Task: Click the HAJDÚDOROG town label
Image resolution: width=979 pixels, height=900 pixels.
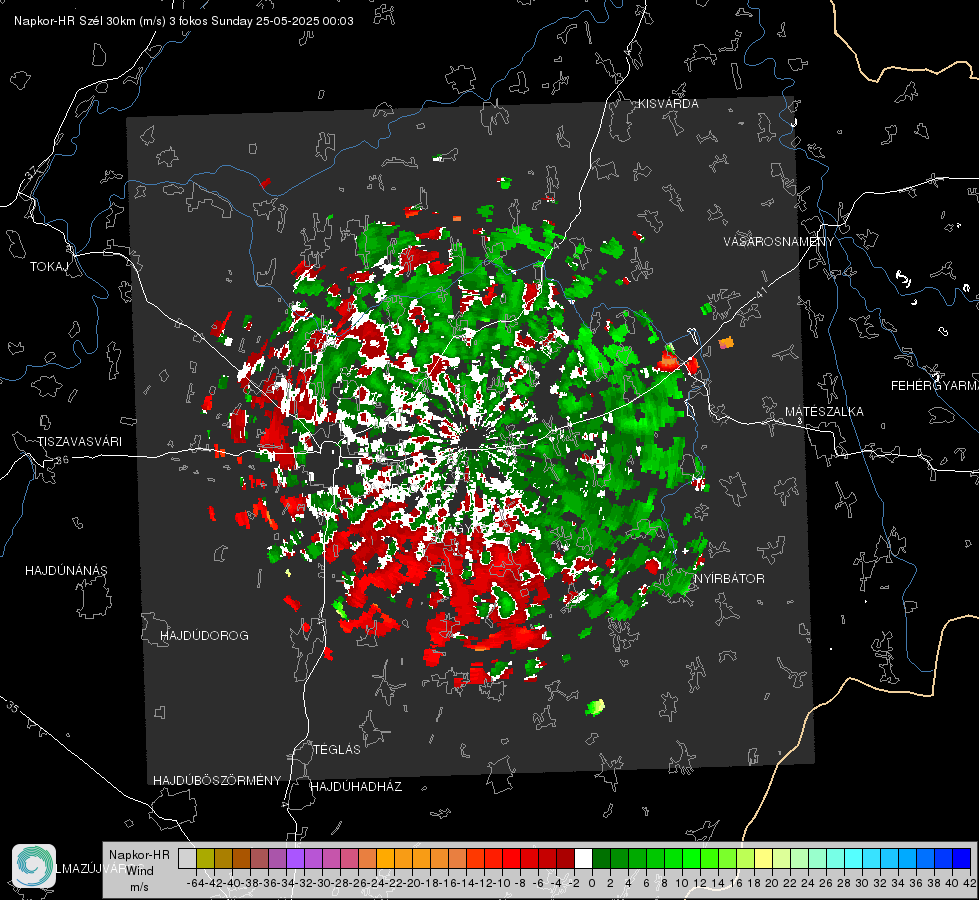Action: point(204,635)
